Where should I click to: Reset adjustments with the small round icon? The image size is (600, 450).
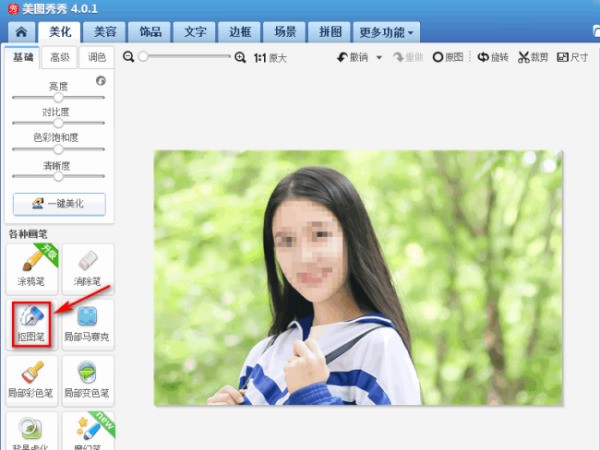pos(101,80)
